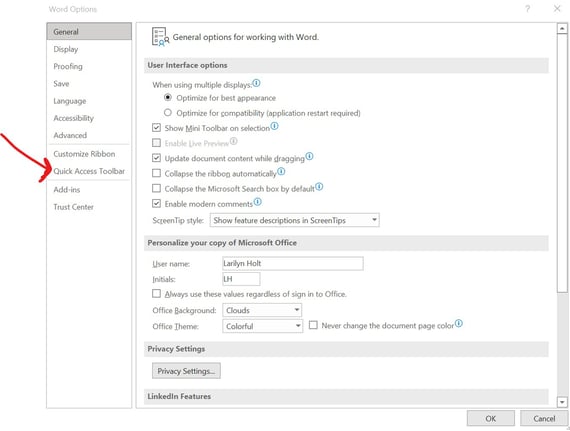Click the Help question mark icon
Image resolution: width=570 pixels, height=431 pixels.
[x=527, y=9]
